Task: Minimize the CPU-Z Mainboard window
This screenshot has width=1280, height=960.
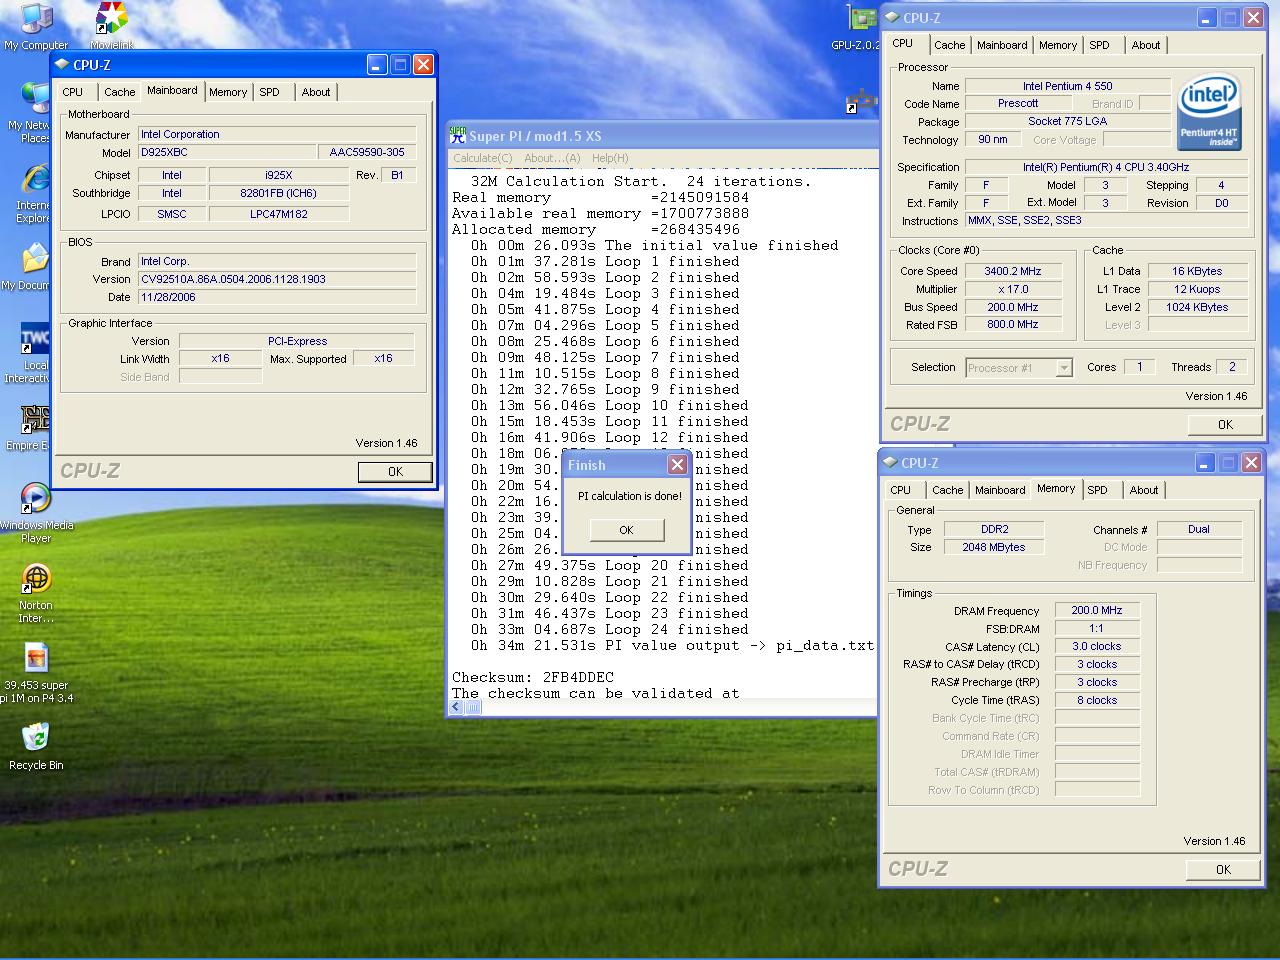Action: [376, 65]
